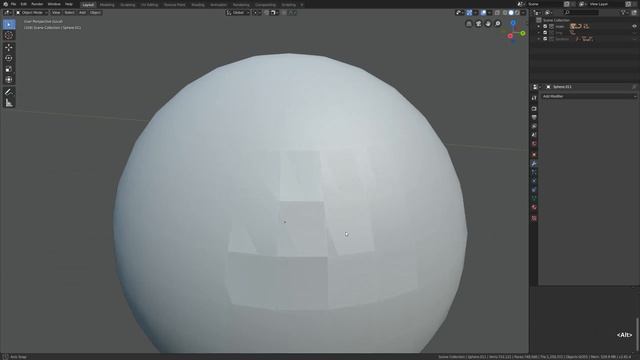The image size is (640, 360).
Task: Uncheck the first collection's checkbox in outliner
Action: click(545, 26)
